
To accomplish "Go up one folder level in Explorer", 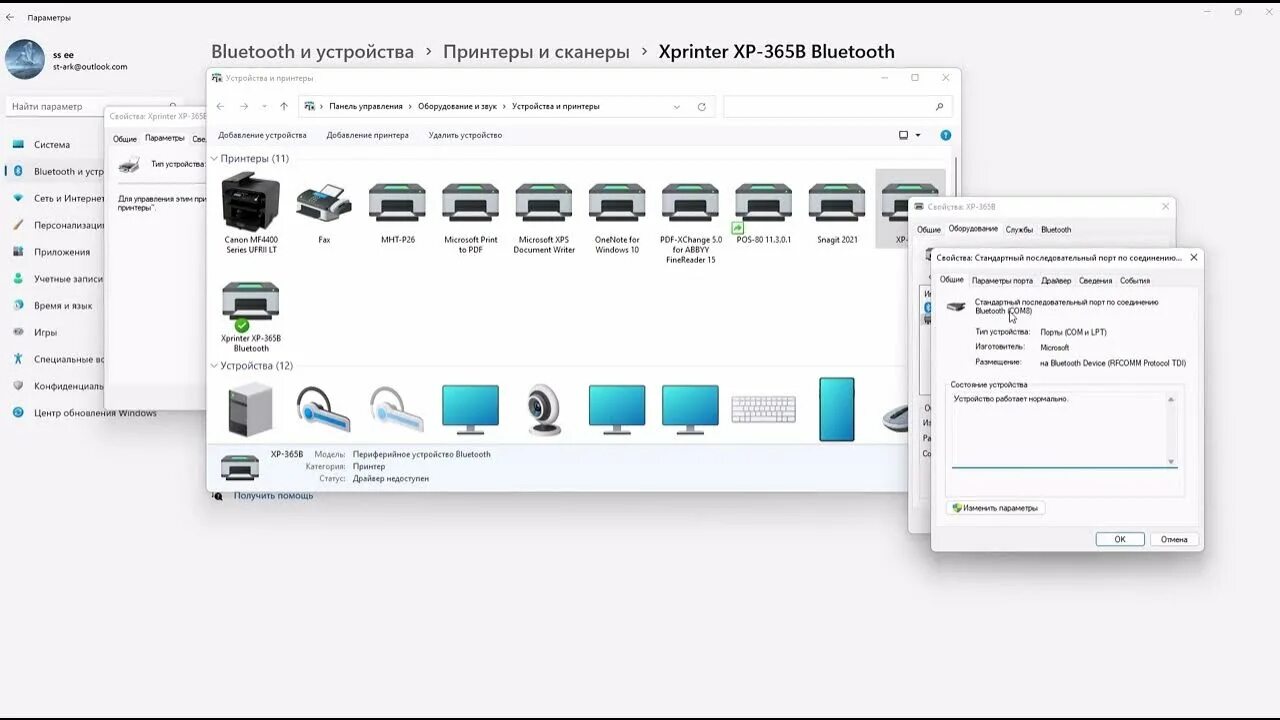I will click(x=284, y=106).
